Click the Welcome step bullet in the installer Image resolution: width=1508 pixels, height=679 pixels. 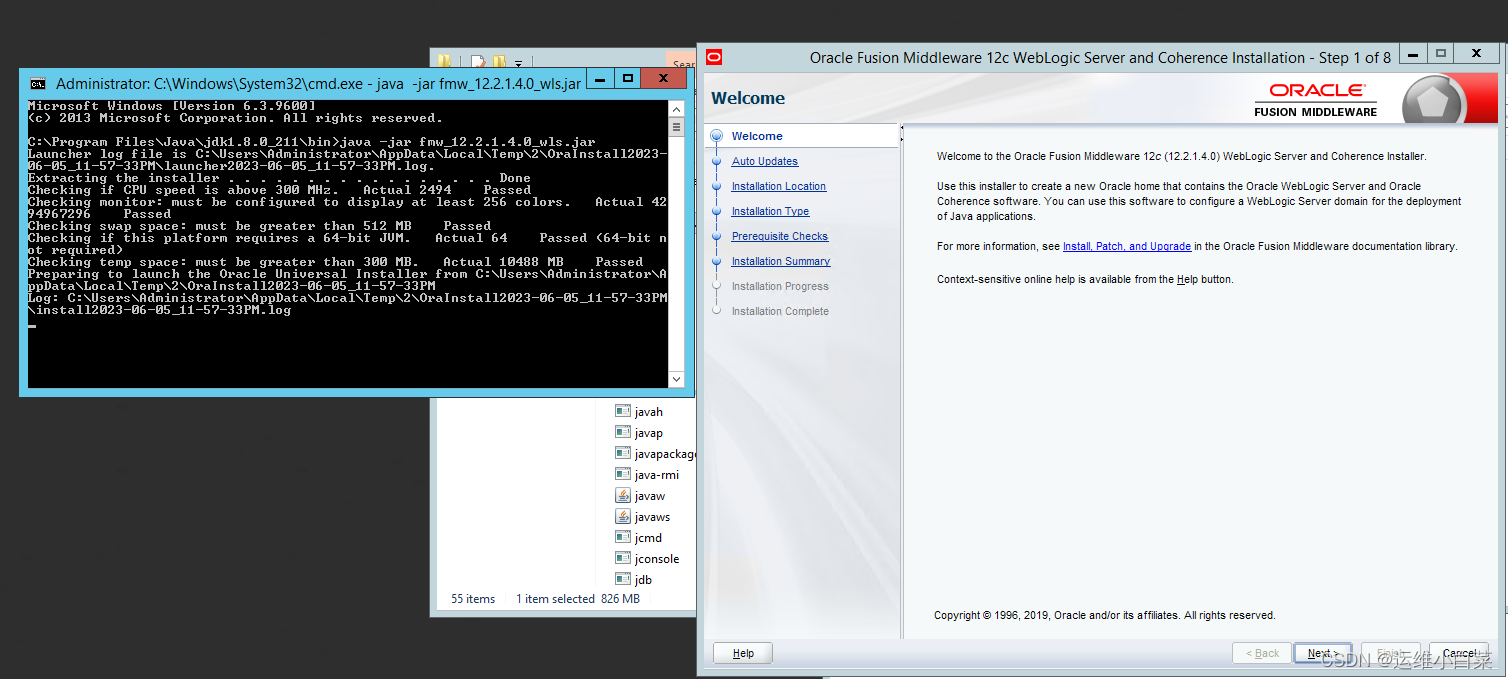[716, 136]
